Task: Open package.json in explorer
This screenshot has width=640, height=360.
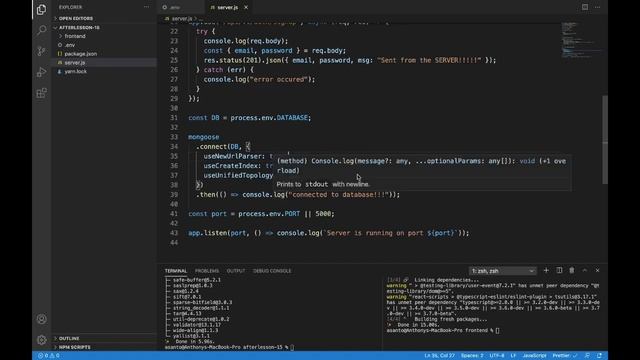Action: (x=80, y=54)
